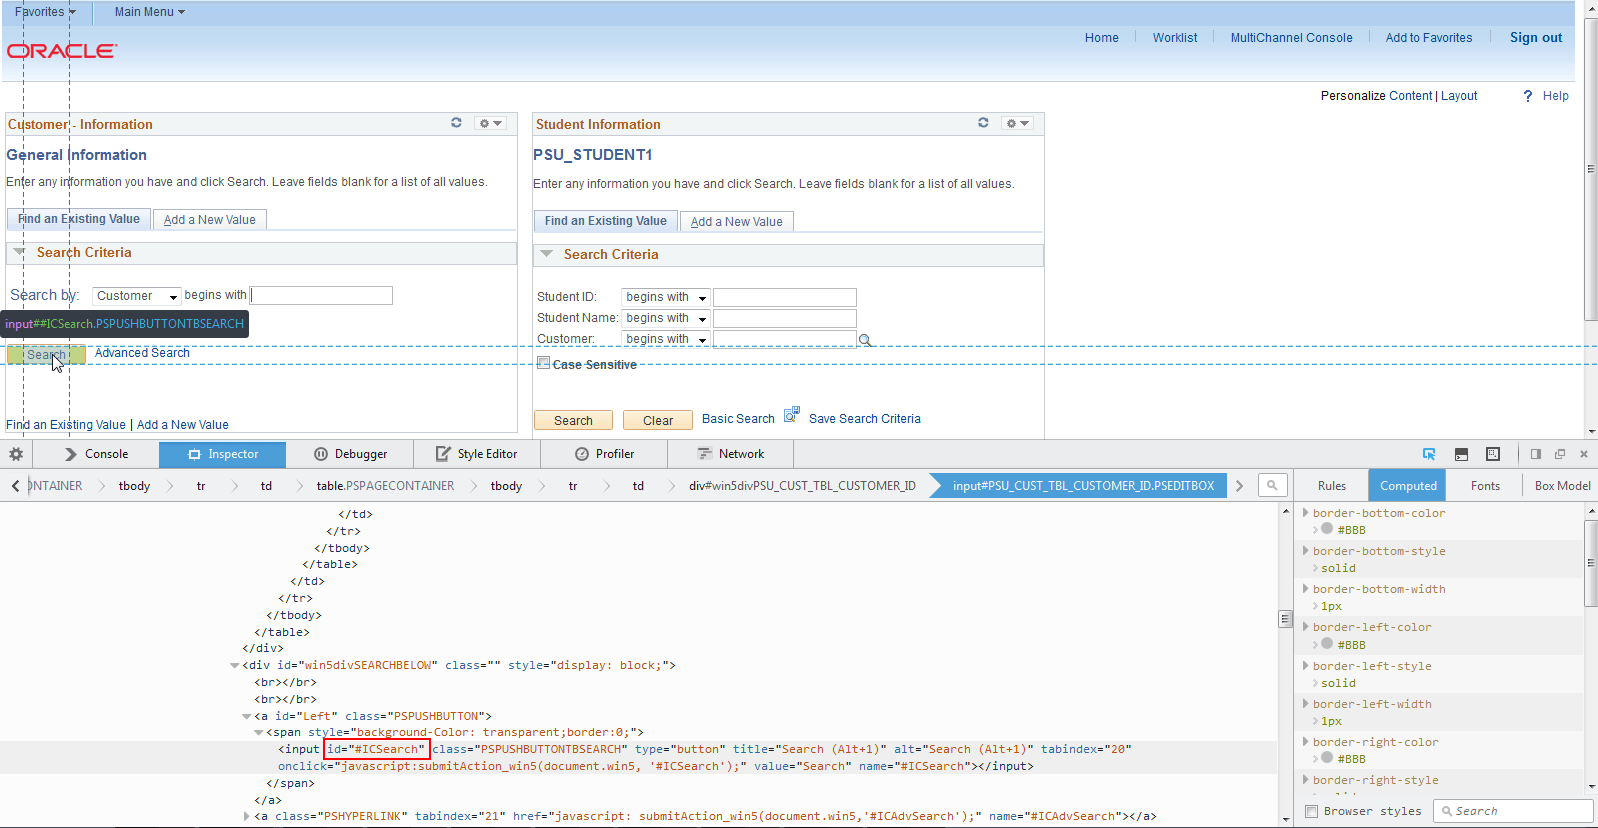The width and height of the screenshot is (1598, 828).
Task: Open Main Menu dropdown
Action: (x=149, y=12)
